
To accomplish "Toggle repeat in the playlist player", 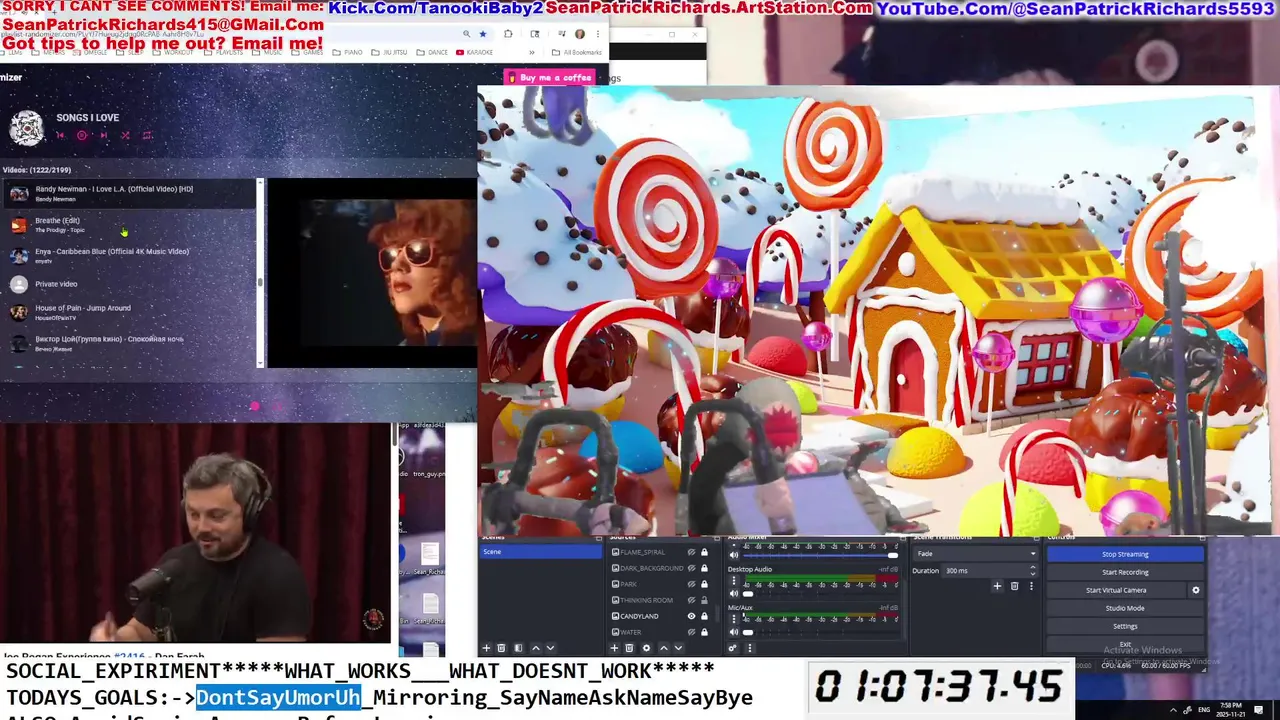I will click(147, 135).
